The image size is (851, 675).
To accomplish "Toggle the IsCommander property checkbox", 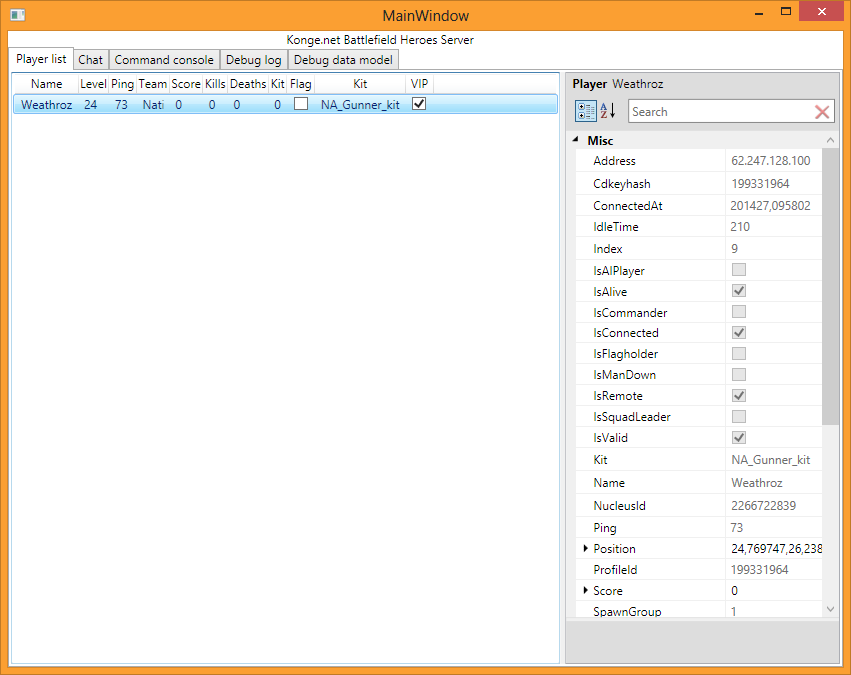I will pyautogui.click(x=739, y=312).
